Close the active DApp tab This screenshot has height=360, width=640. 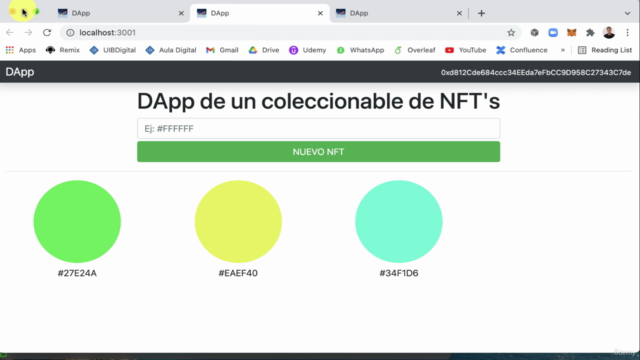pos(320,13)
